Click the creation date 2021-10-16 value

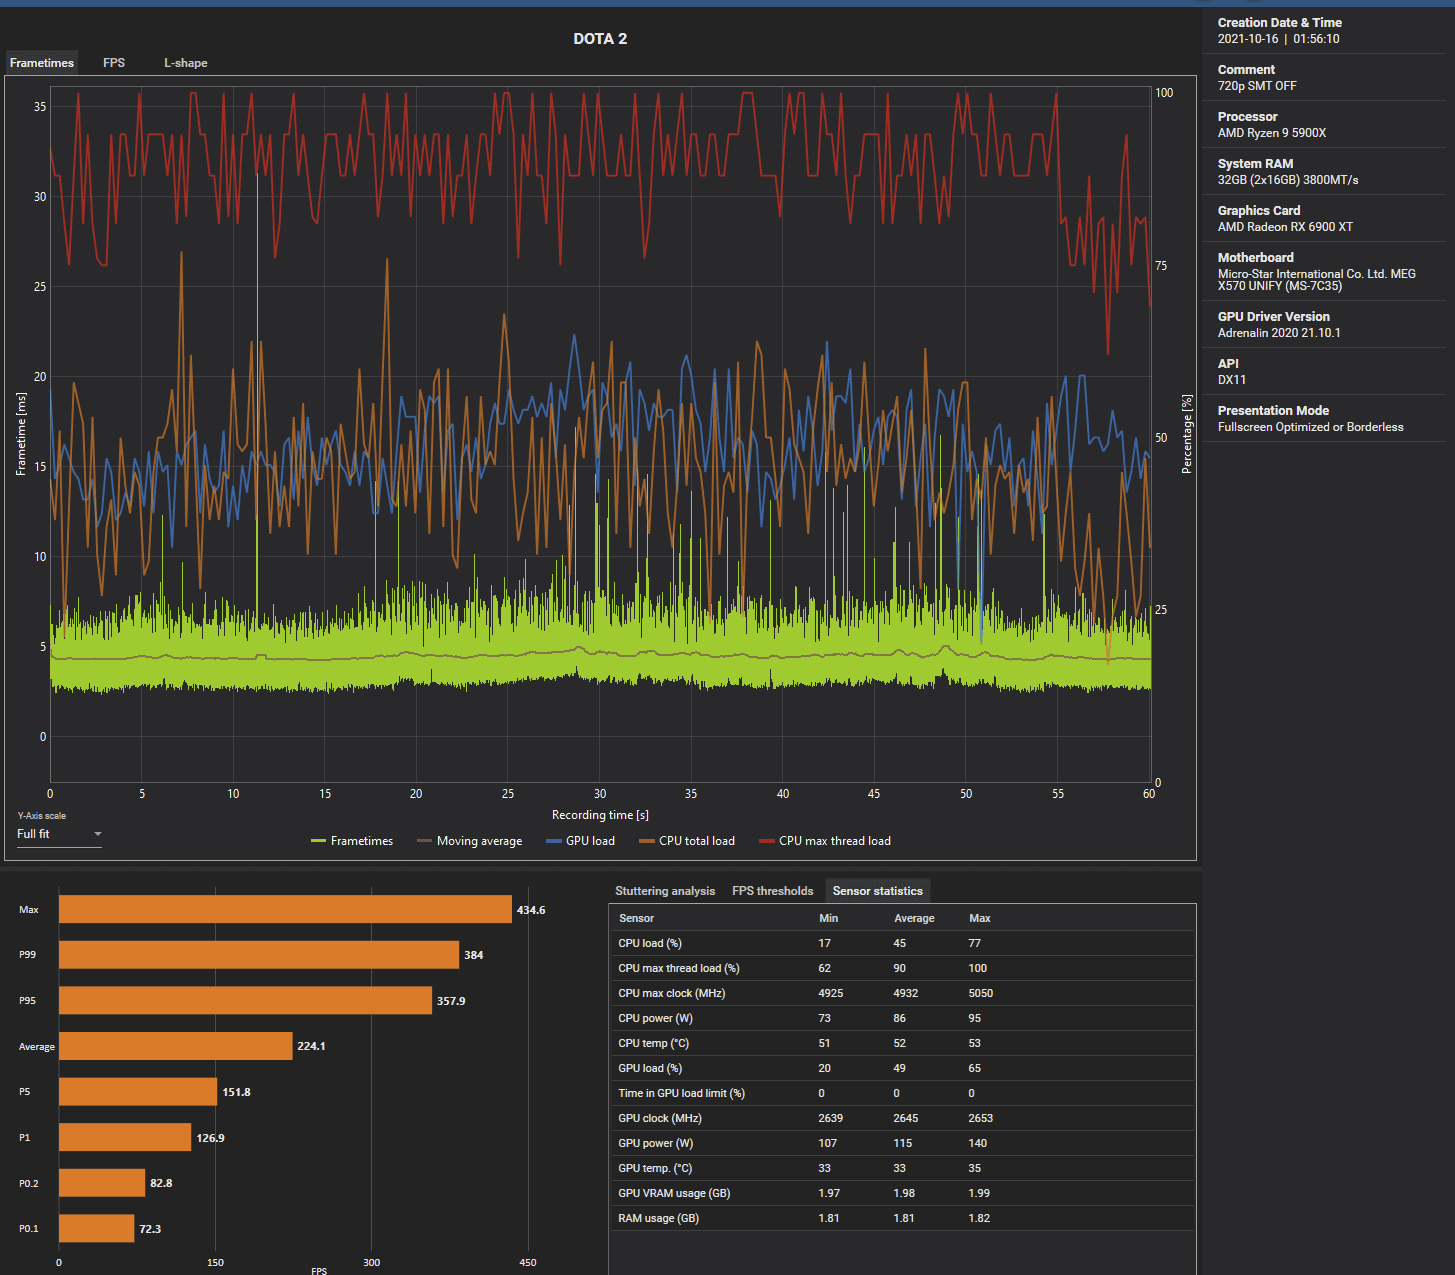point(1248,39)
